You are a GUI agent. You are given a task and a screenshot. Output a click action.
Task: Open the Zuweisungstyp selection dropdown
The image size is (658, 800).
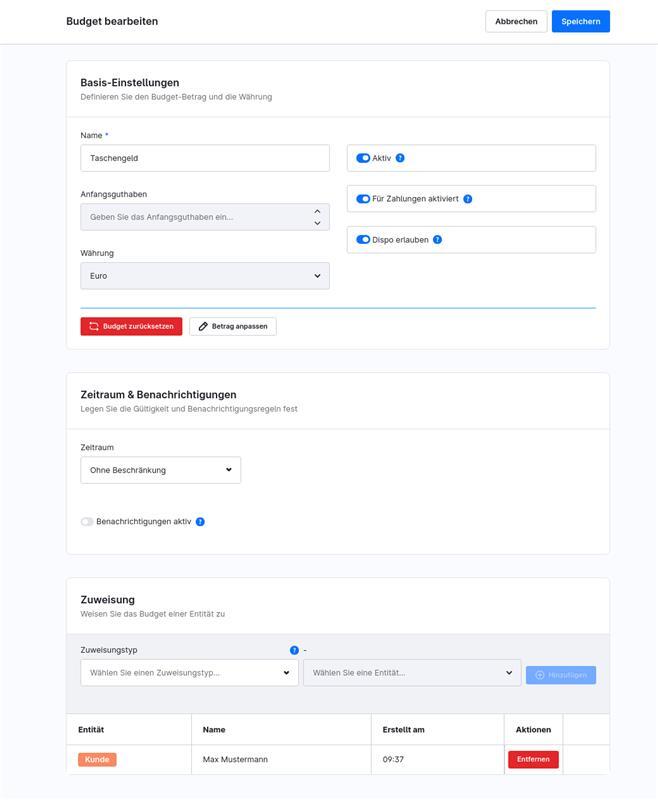189,673
